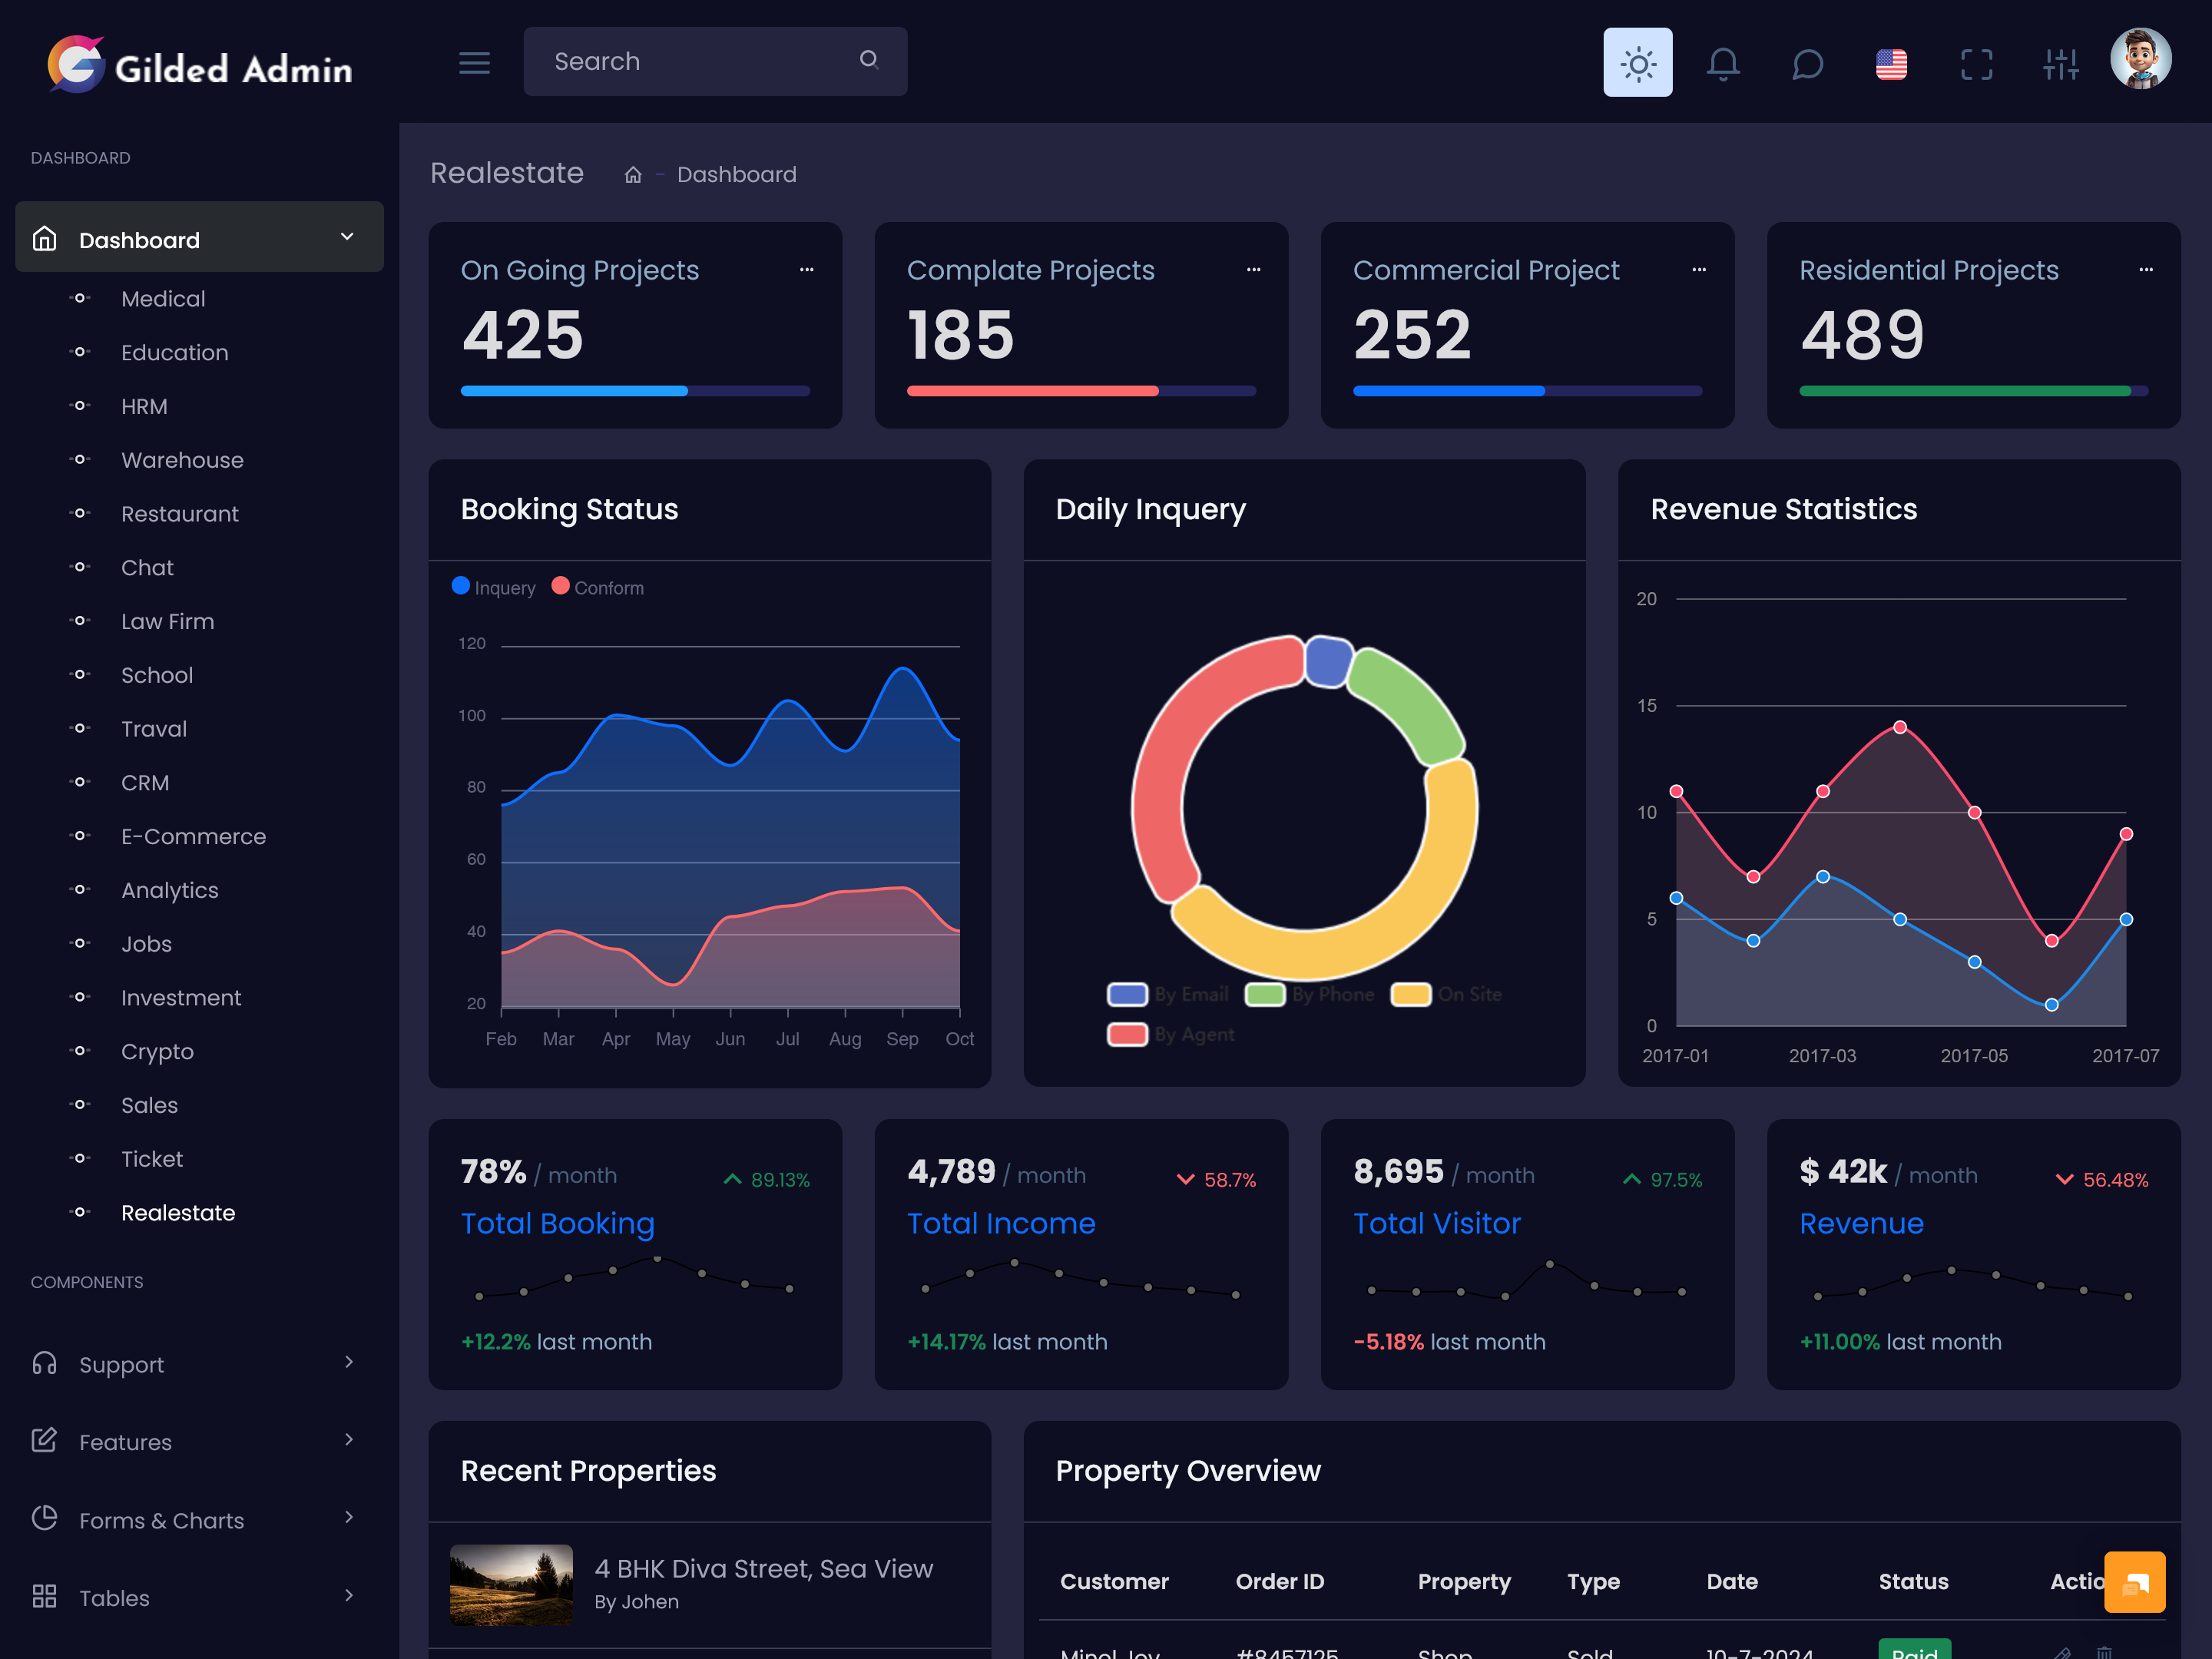Open the chat messages bubble icon

pos(1807,64)
